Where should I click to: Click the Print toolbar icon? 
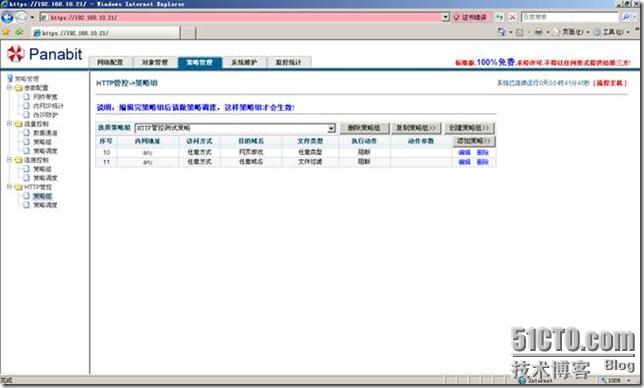point(538,32)
